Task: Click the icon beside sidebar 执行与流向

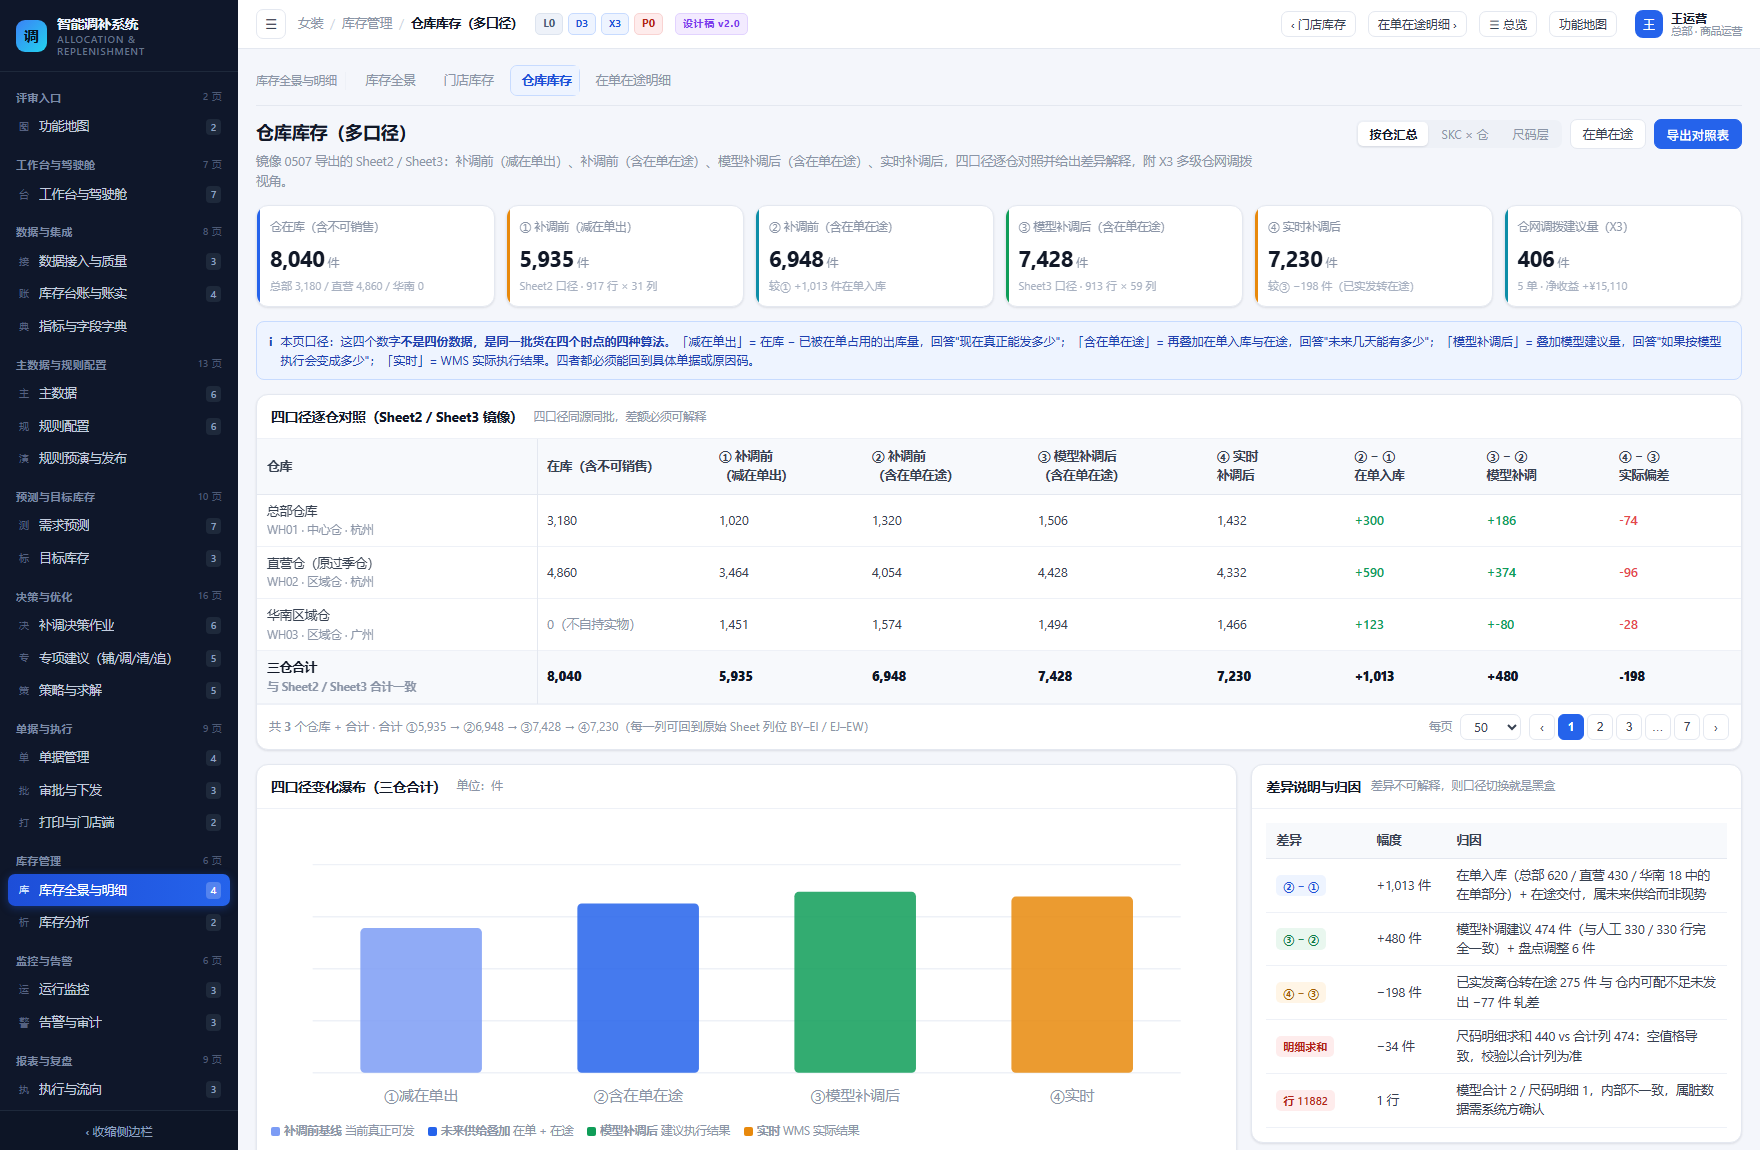Action: pyautogui.click(x=24, y=1090)
